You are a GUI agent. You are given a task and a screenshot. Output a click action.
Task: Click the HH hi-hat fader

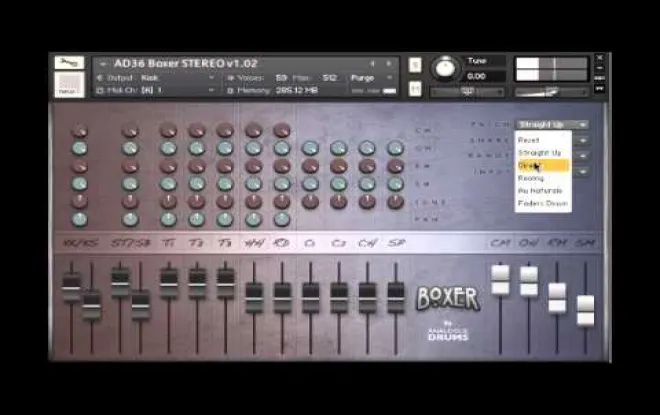click(x=254, y=298)
